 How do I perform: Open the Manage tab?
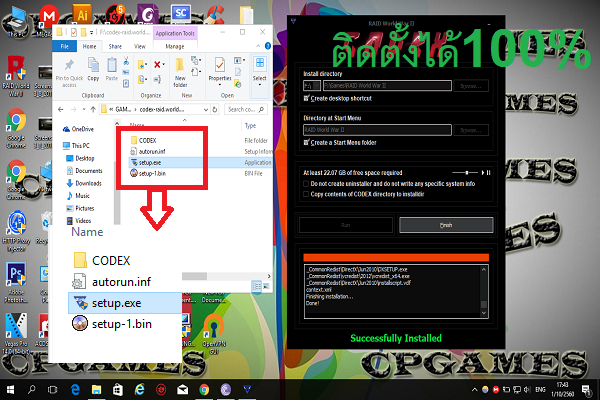(x=174, y=46)
